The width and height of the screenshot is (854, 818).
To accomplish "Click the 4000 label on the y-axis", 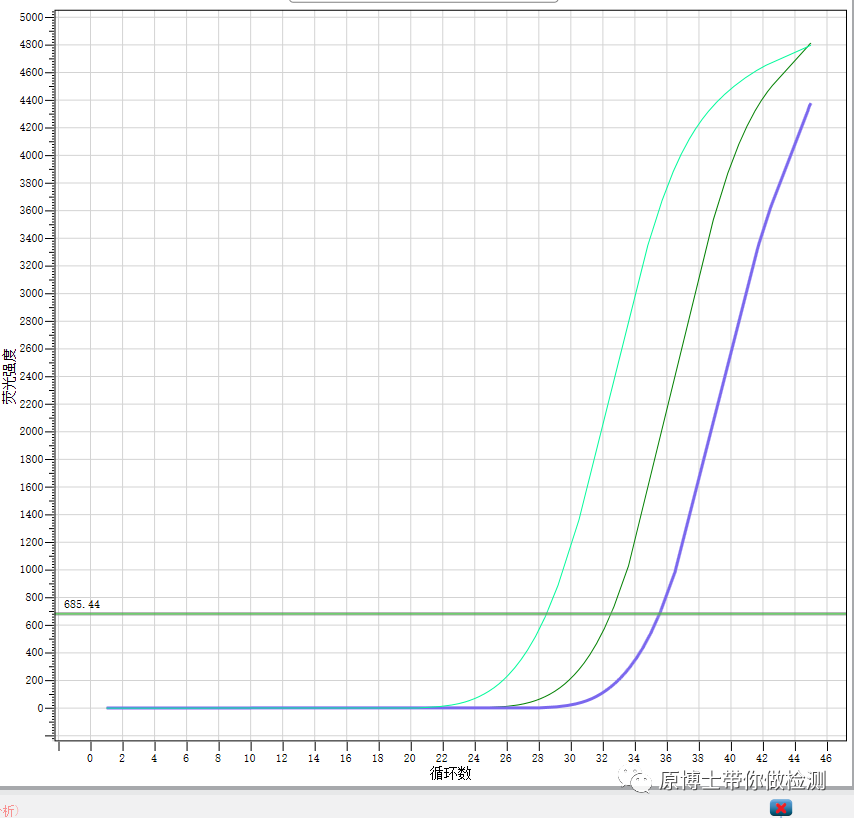I will tap(31, 156).
